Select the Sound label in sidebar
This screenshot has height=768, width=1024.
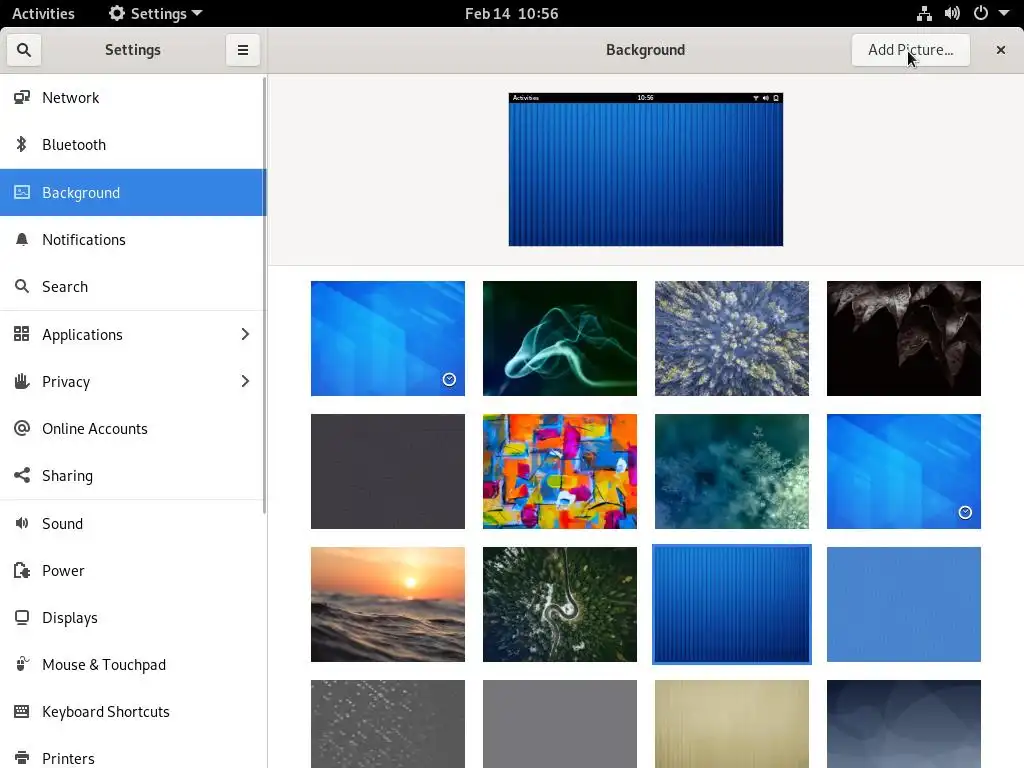tap(63, 523)
